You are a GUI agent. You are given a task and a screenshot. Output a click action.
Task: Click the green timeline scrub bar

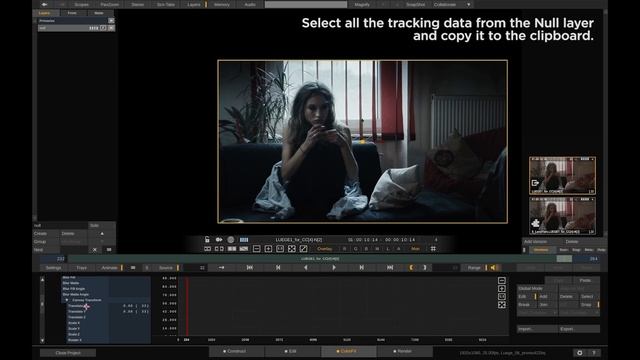pos(320,259)
